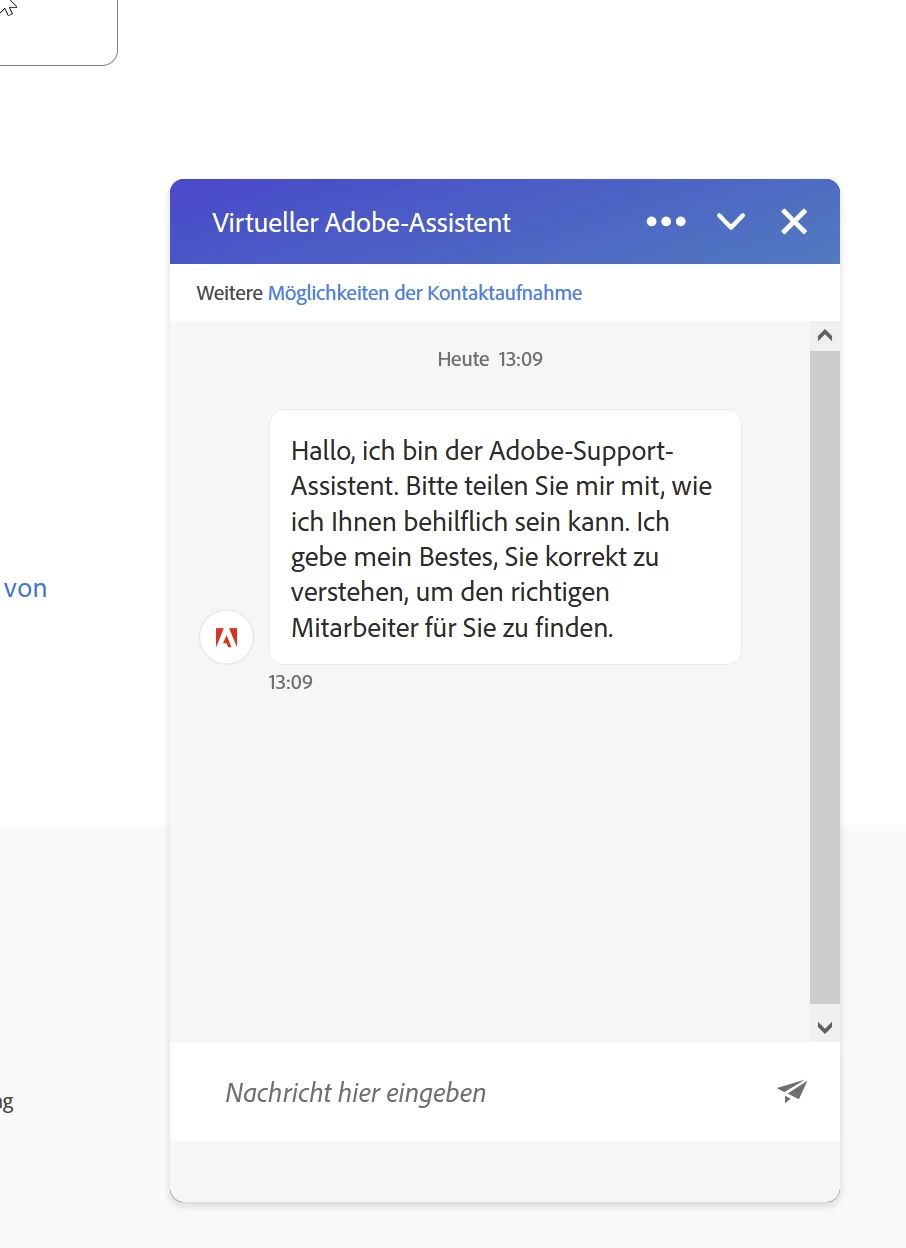The image size is (906, 1248).
Task: Close the Virtueller Adobe-Assistent chat
Action: coord(794,222)
